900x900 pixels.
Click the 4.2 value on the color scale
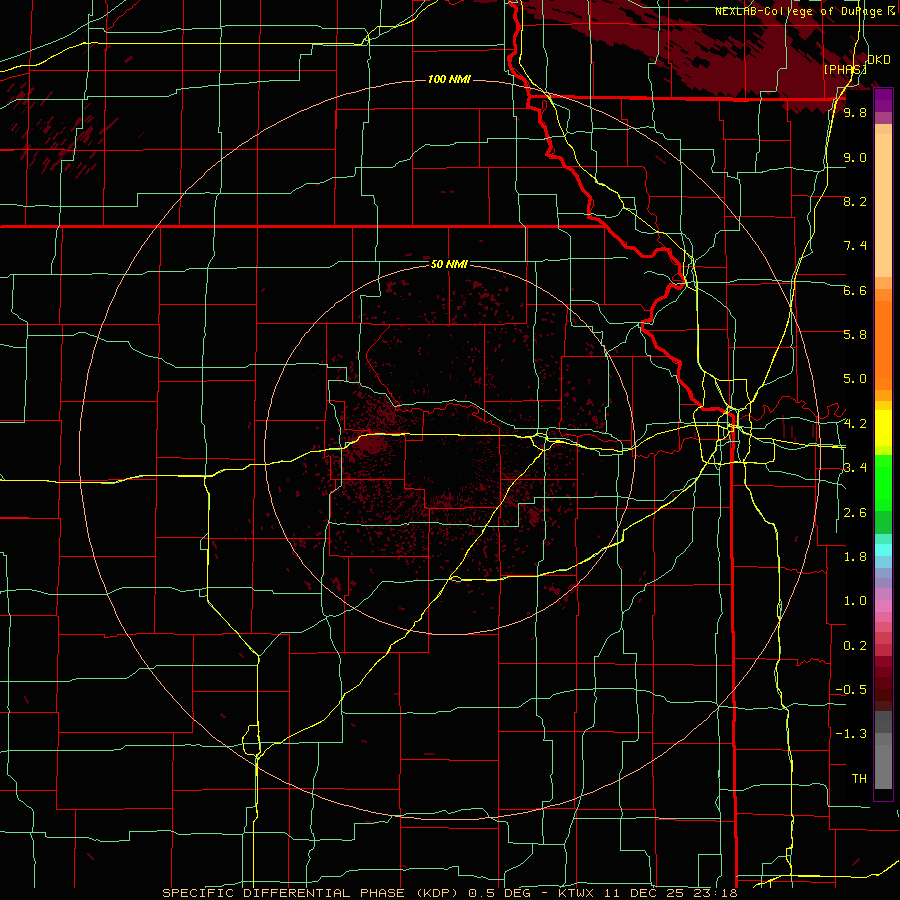click(855, 424)
